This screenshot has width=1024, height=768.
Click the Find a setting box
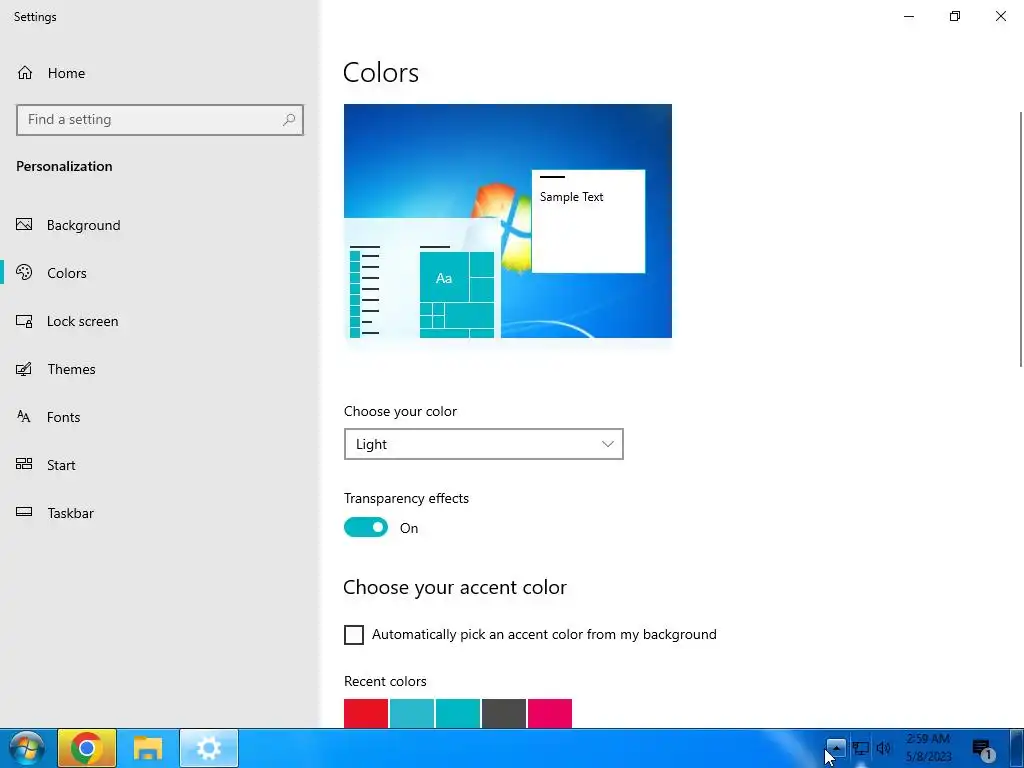pyautogui.click(x=160, y=120)
